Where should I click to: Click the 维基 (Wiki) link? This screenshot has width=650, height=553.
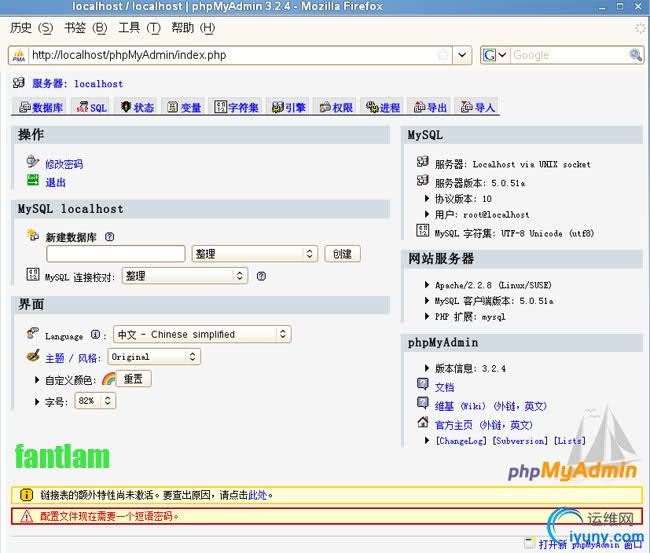pos(490,406)
